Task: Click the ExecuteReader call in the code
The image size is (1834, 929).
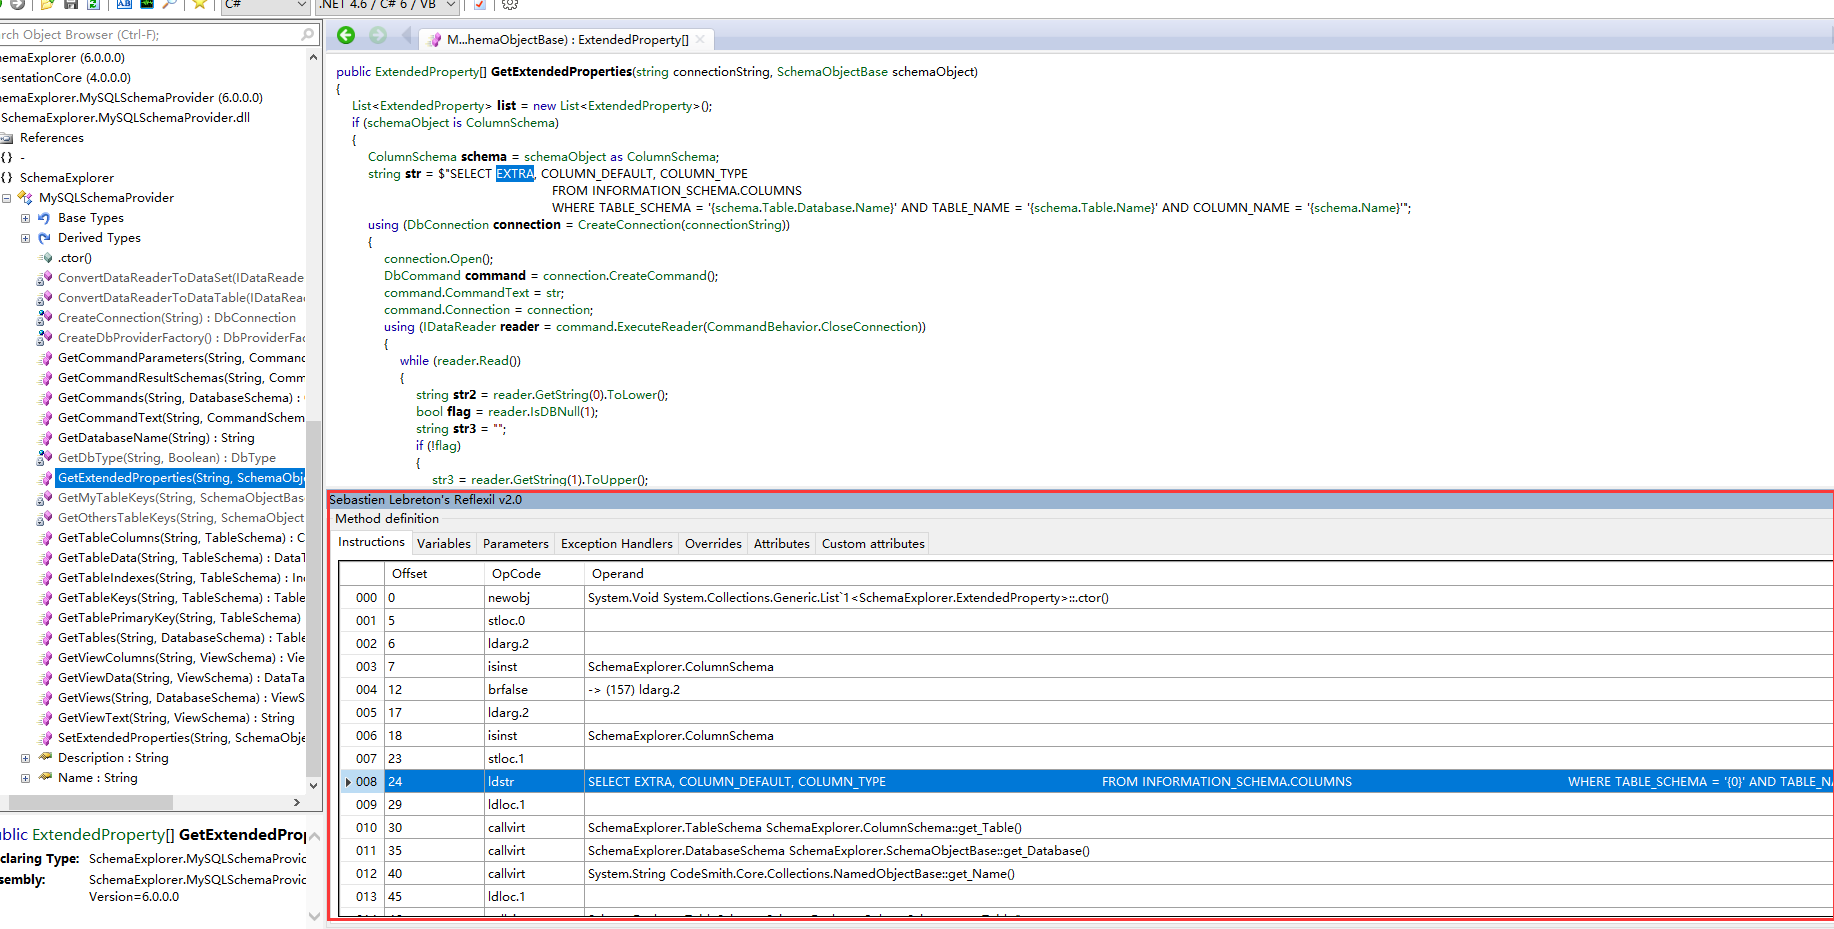Action: pyautogui.click(x=660, y=327)
